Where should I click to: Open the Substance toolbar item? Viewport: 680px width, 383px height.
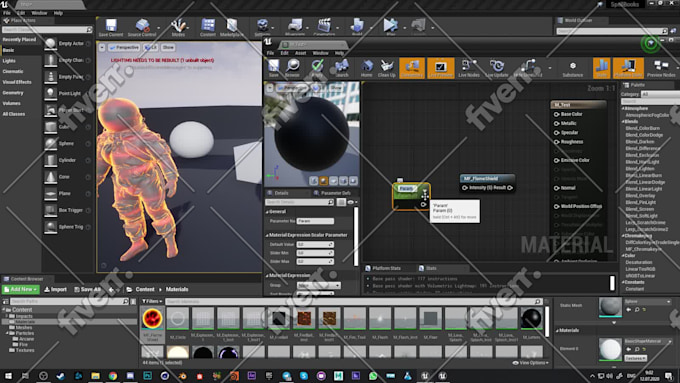[x=572, y=69]
